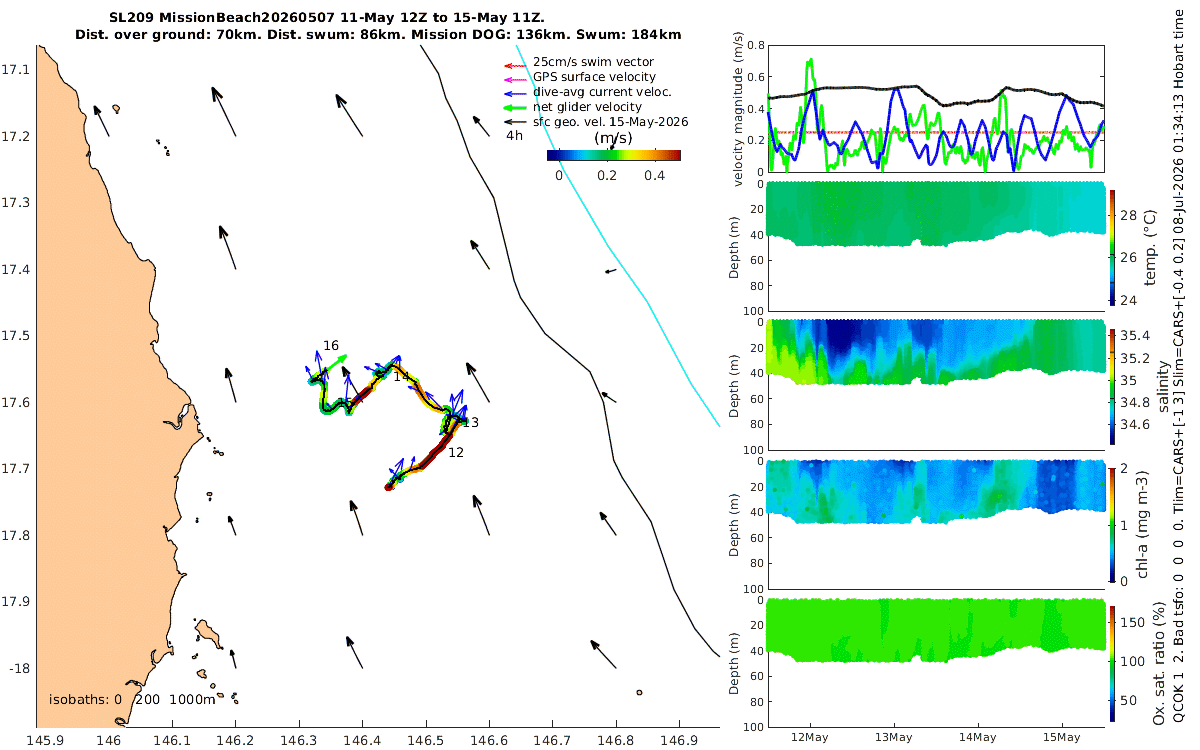Click the "Dist. over ground: 70km" subtitle line
Image resolution: width=1200 pixels, height=750 pixels.
[378, 34]
